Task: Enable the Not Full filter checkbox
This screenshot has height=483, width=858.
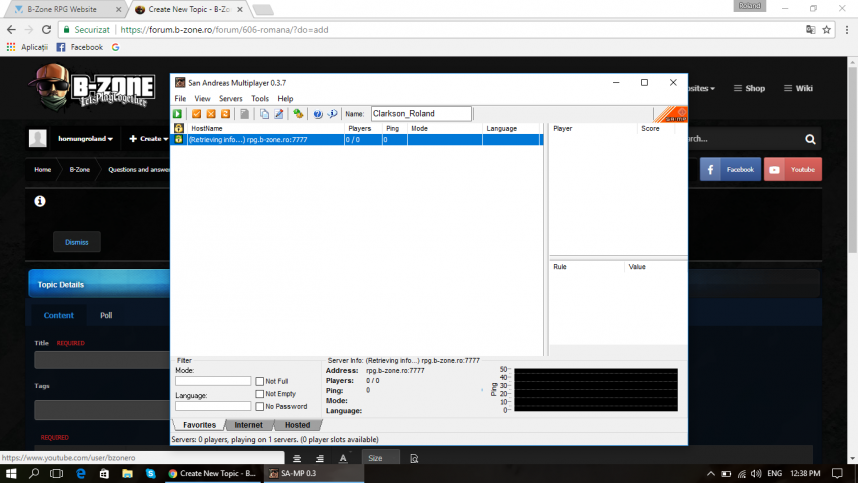Action: point(259,381)
